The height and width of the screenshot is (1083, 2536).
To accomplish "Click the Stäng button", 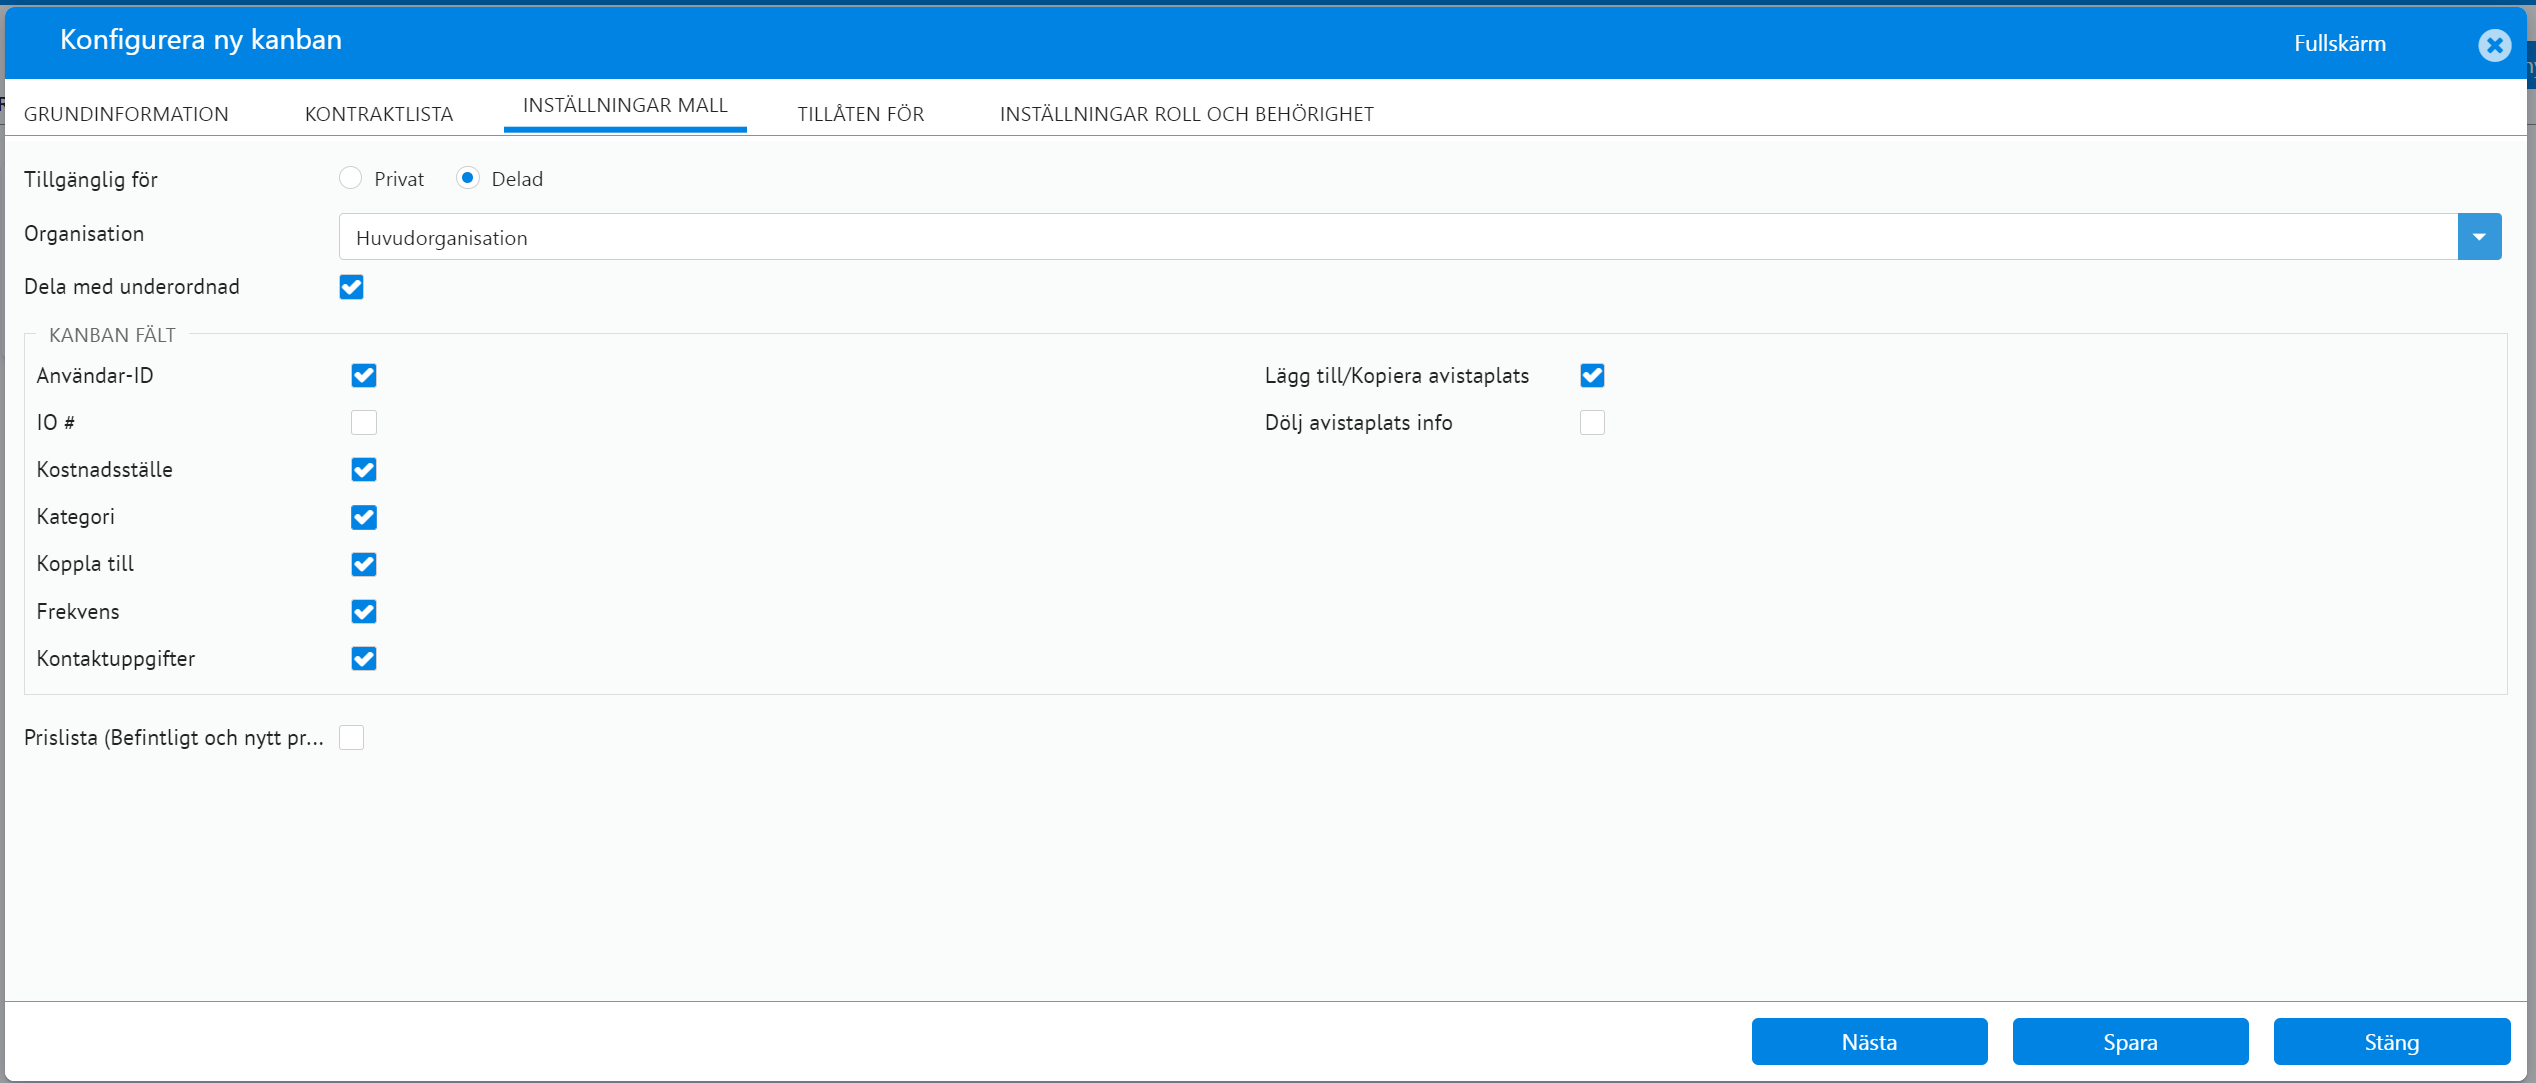I will [x=2391, y=1042].
